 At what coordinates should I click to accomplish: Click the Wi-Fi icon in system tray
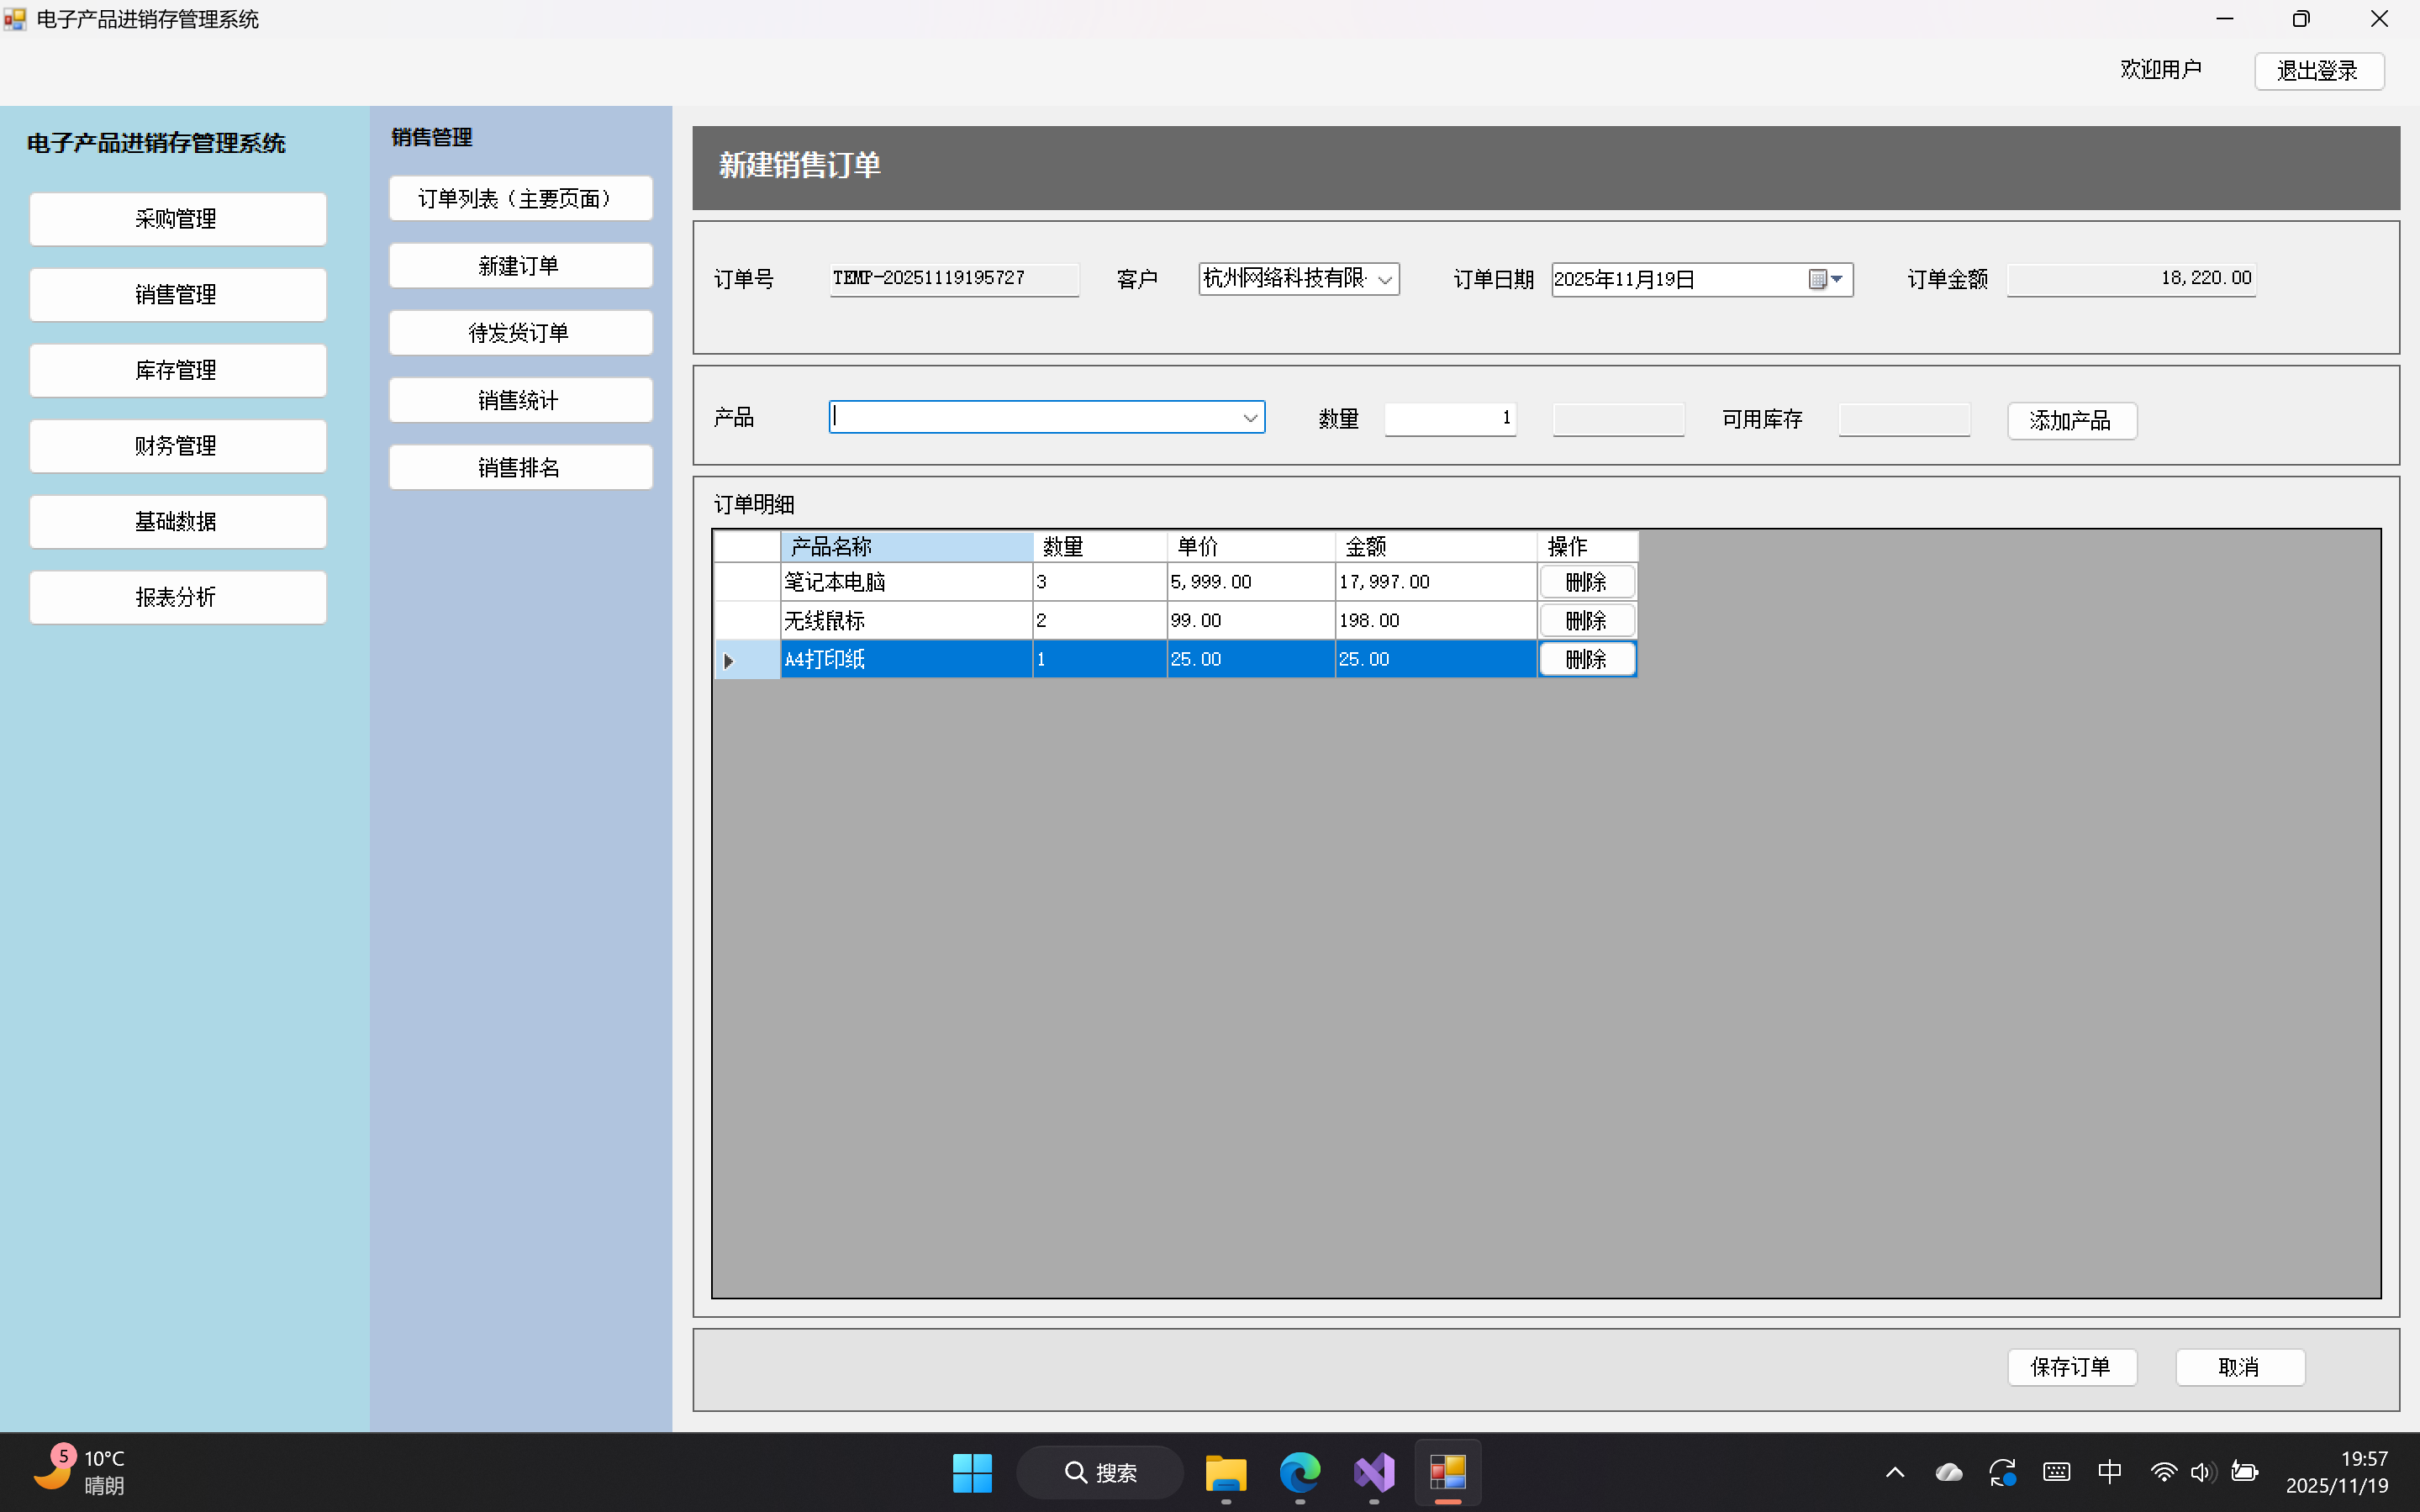coord(2162,1472)
